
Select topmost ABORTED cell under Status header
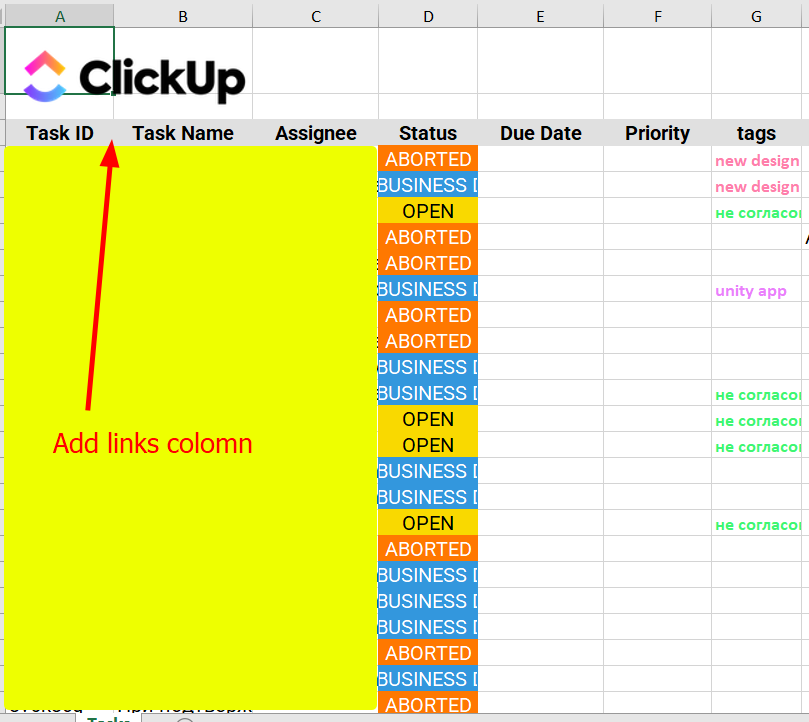click(428, 159)
